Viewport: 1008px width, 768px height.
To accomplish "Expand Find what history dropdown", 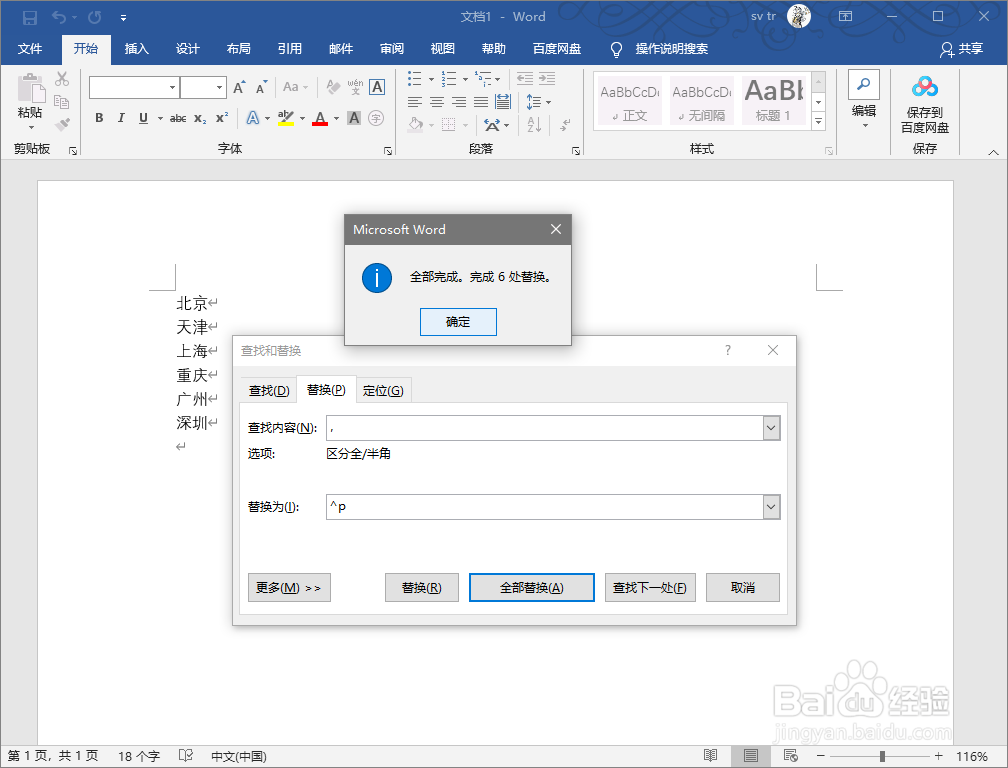I will click(771, 428).
